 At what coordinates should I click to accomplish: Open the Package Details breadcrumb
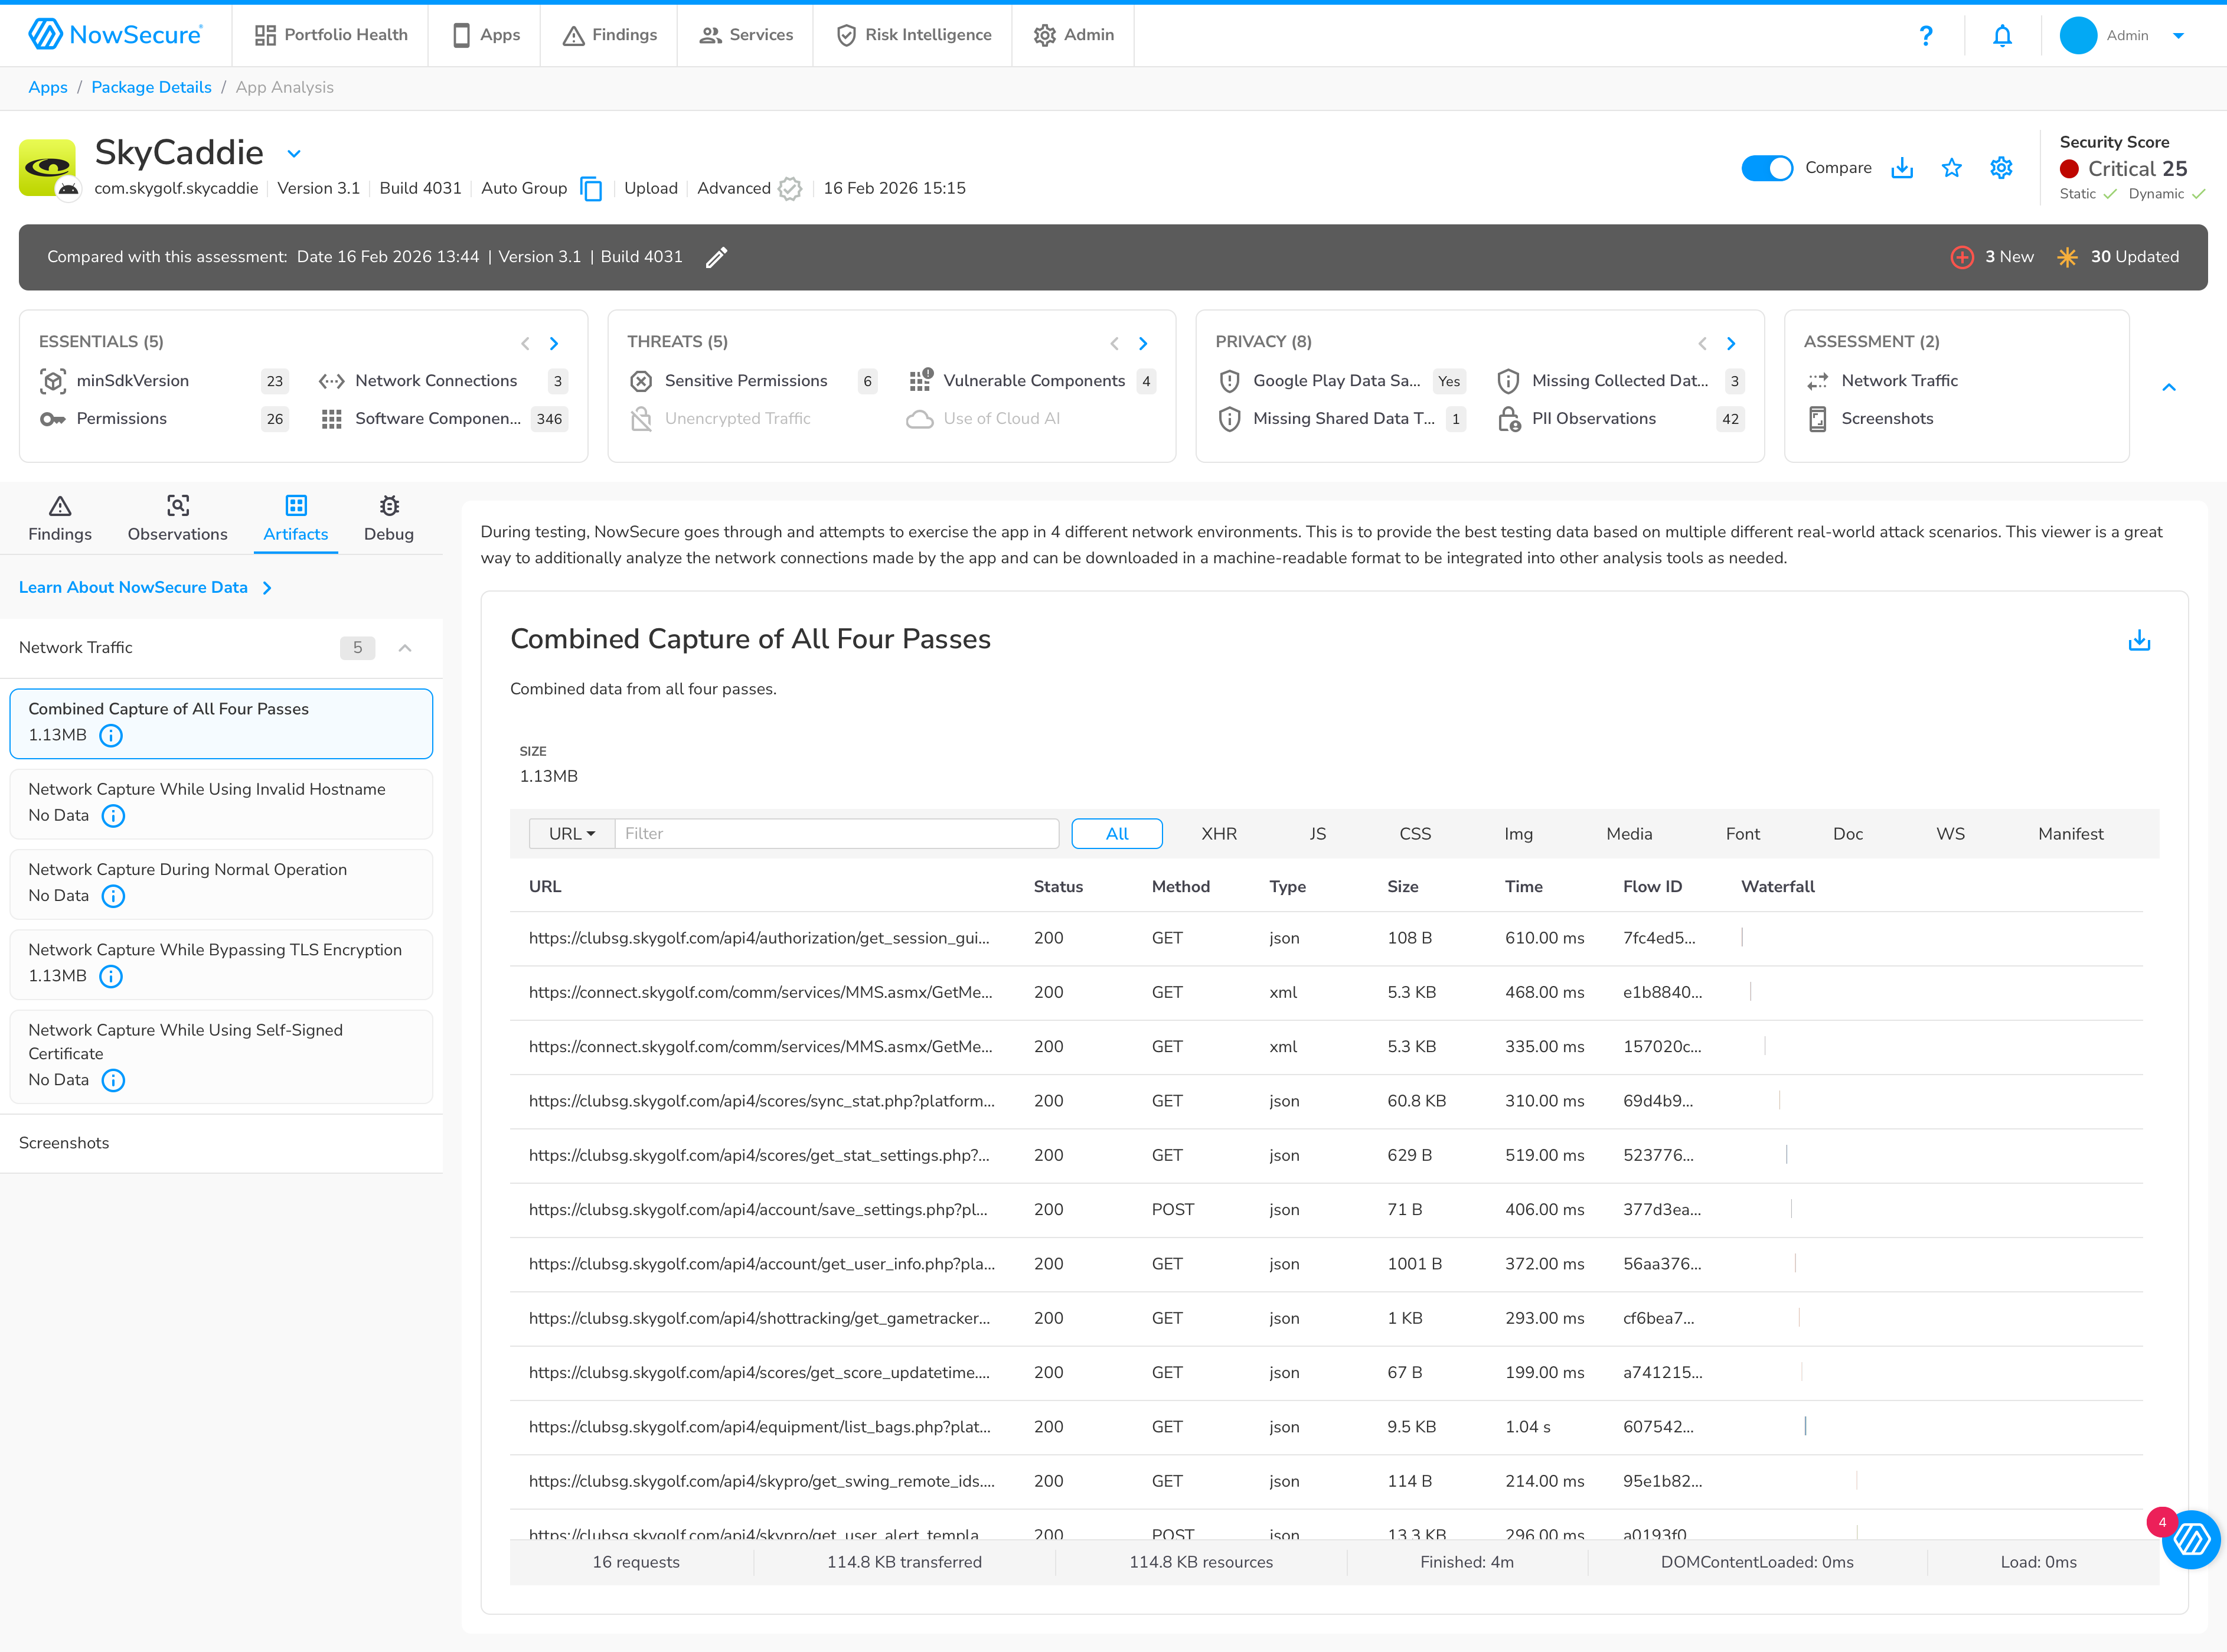pos(151,87)
